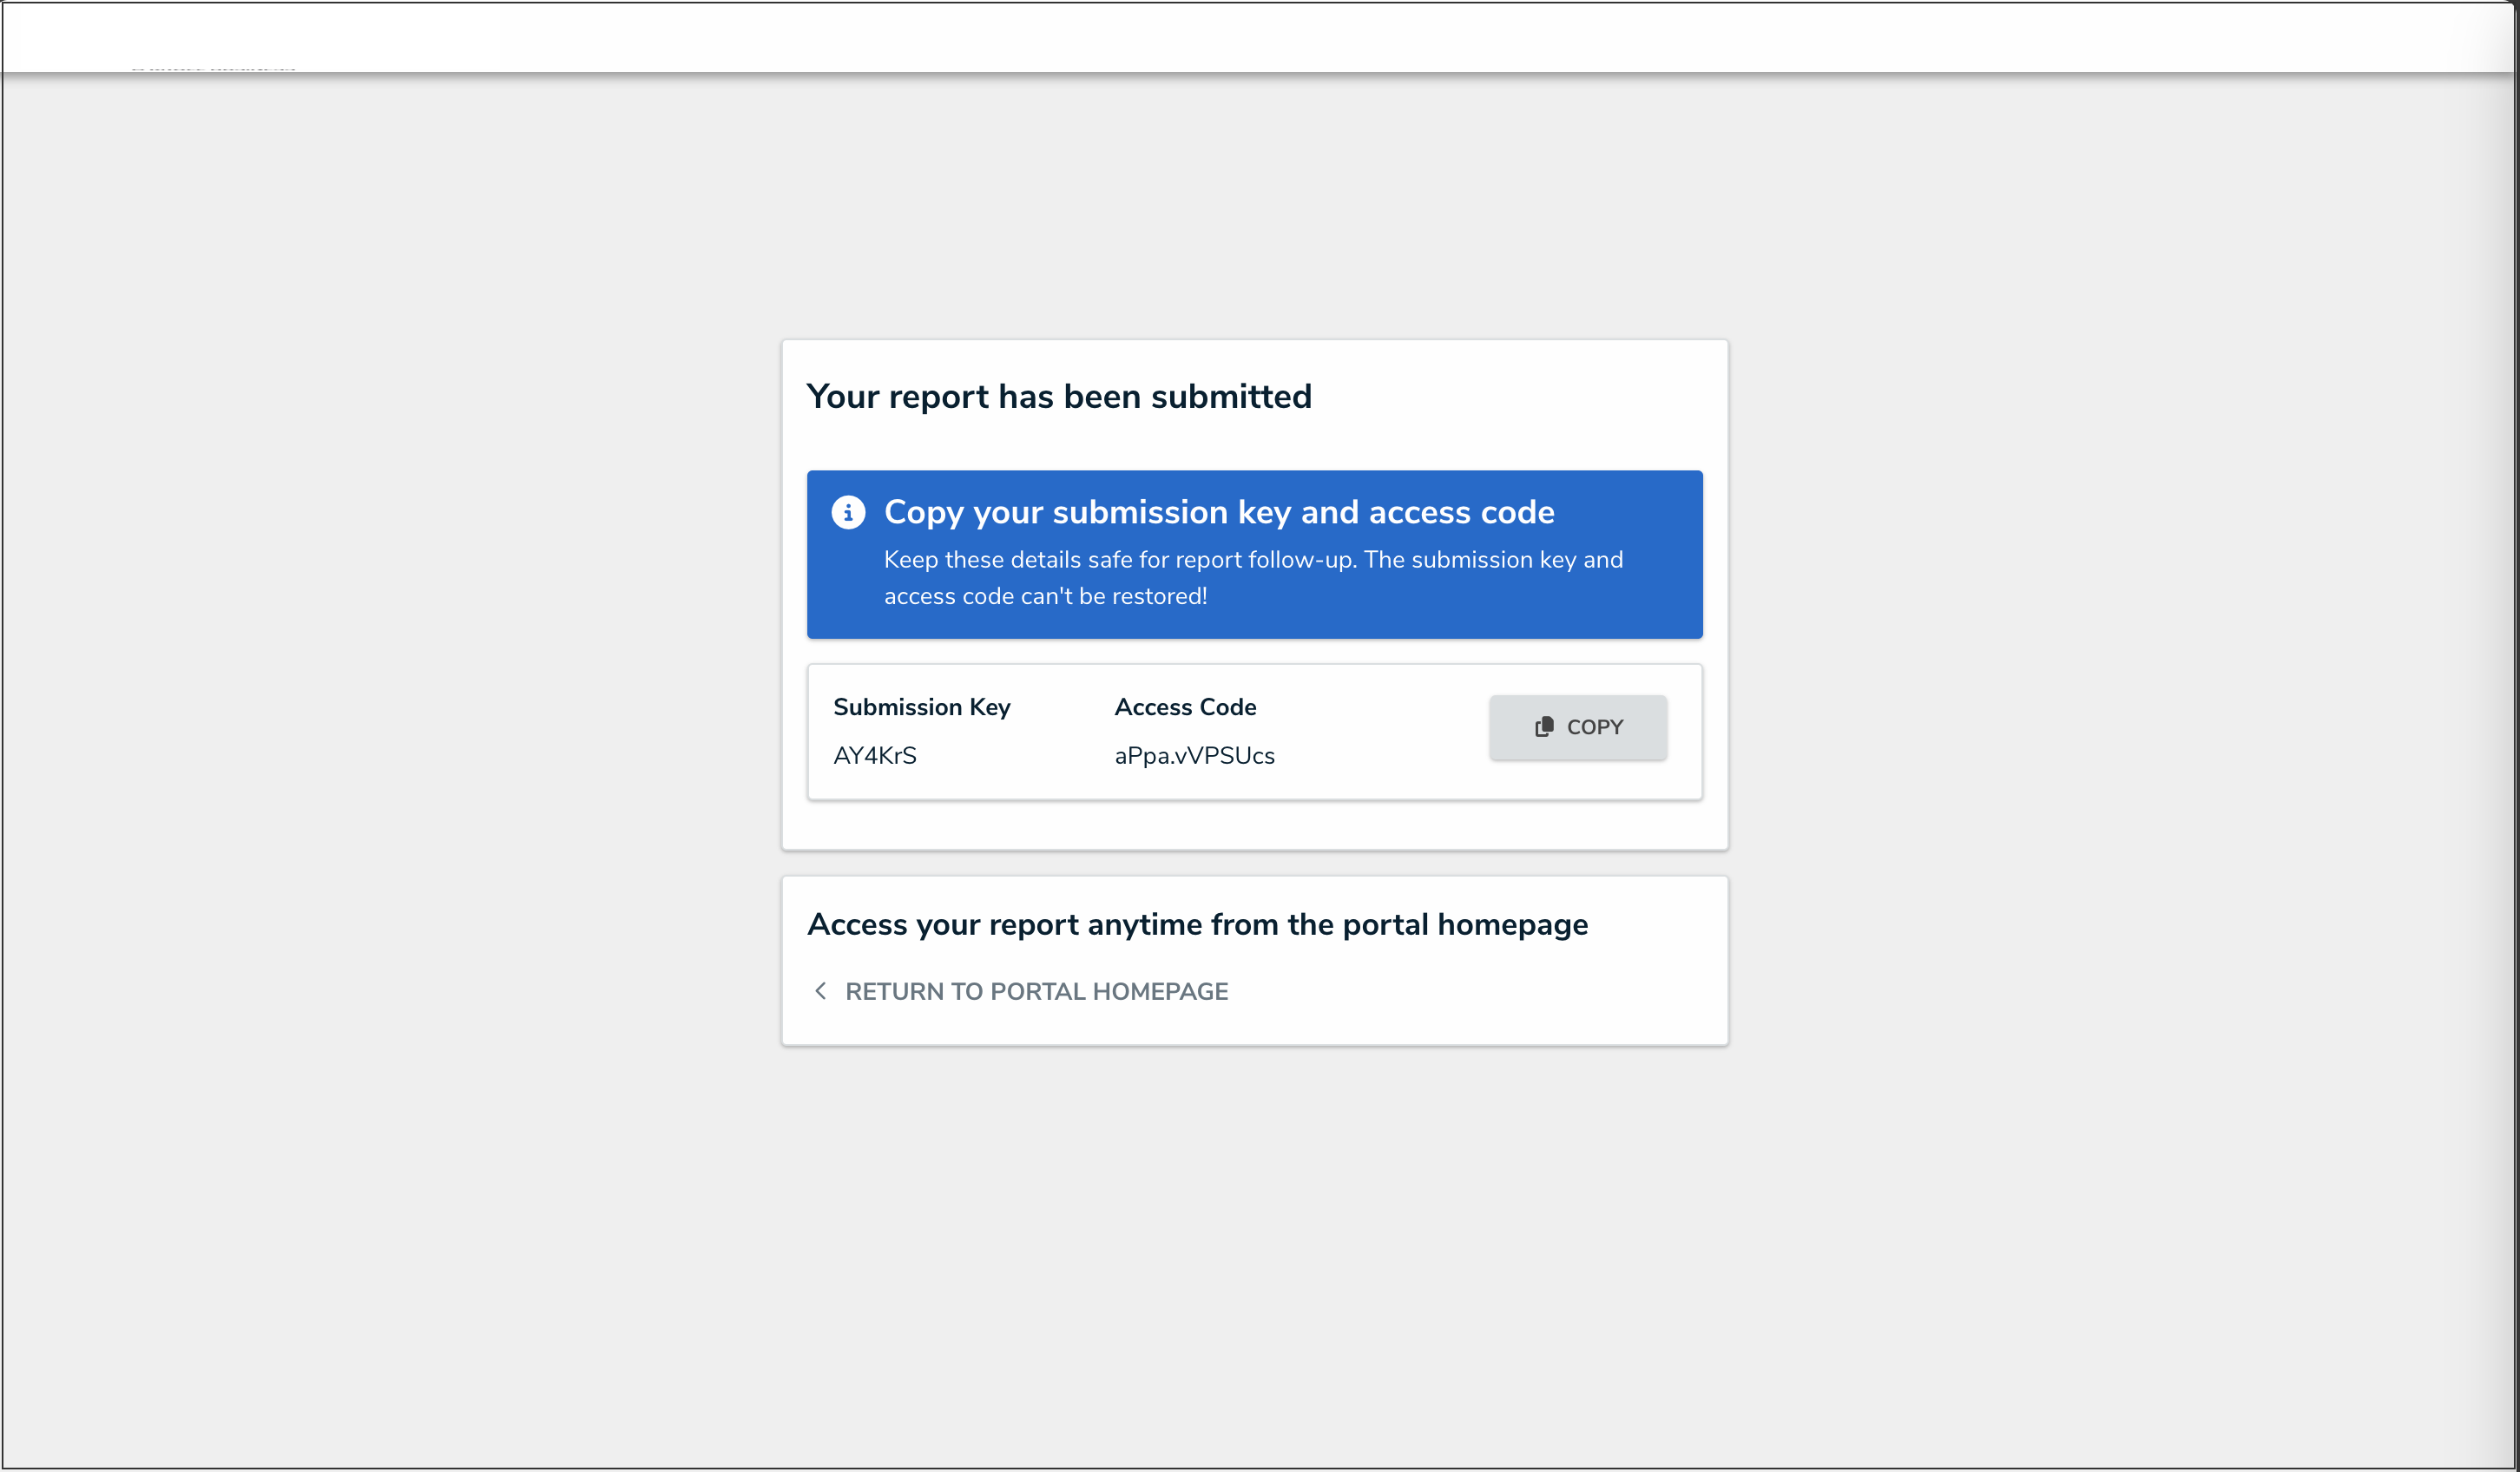The width and height of the screenshot is (2520, 1472).
Task: Click the Submission Key label
Action: 922,707
